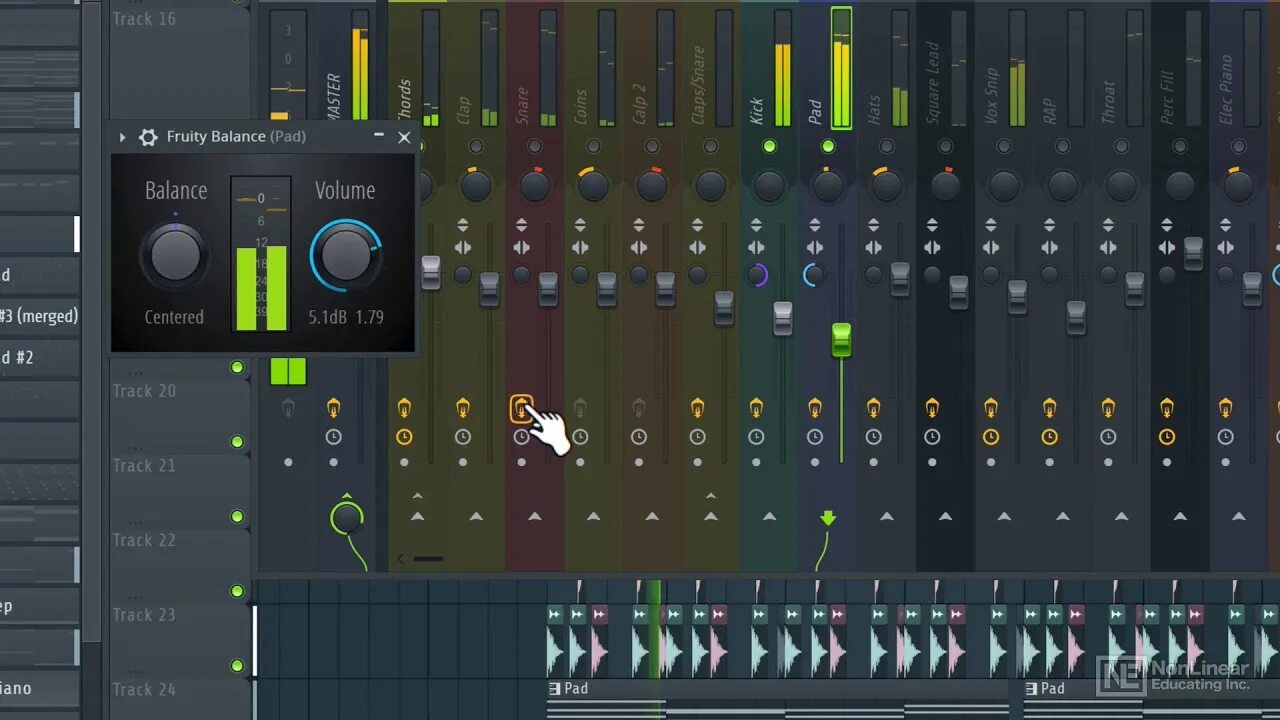The image size is (1280, 720).
Task: Click the Pad track volume fader
Action: (x=841, y=340)
